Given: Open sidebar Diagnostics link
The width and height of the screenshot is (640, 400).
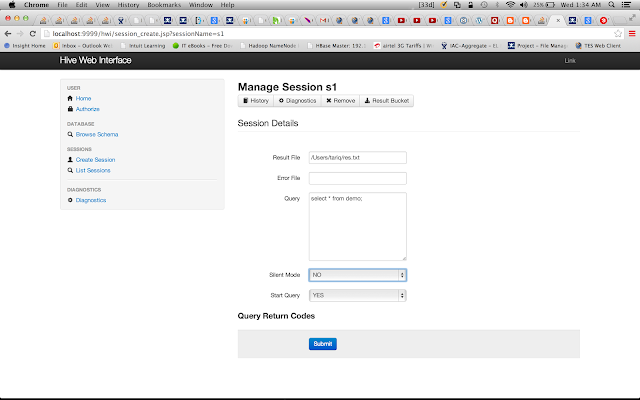Looking at the screenshot, I should pos(91,200).
